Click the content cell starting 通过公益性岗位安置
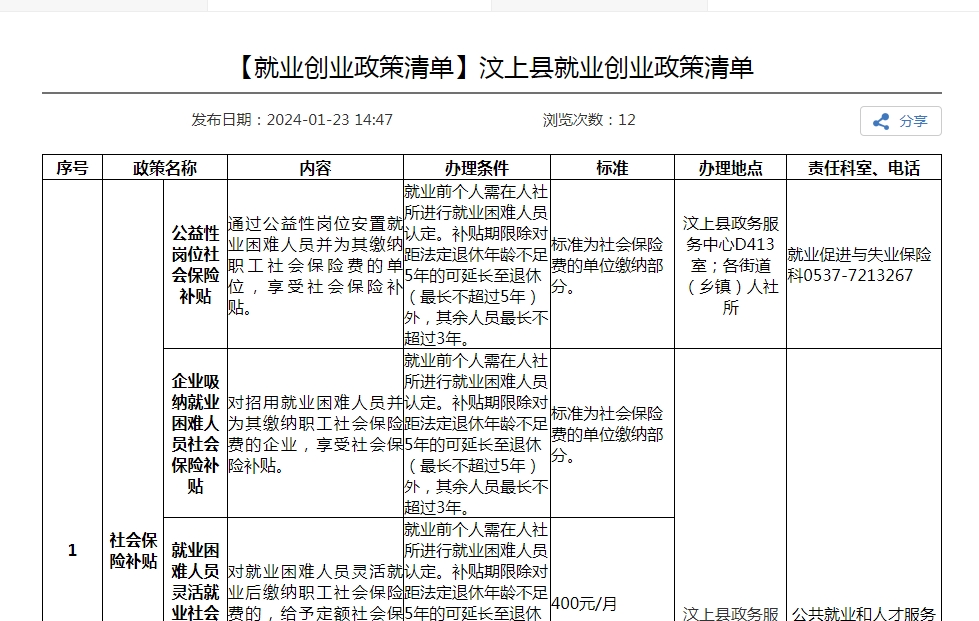979x621 pixels. (315, 265)
